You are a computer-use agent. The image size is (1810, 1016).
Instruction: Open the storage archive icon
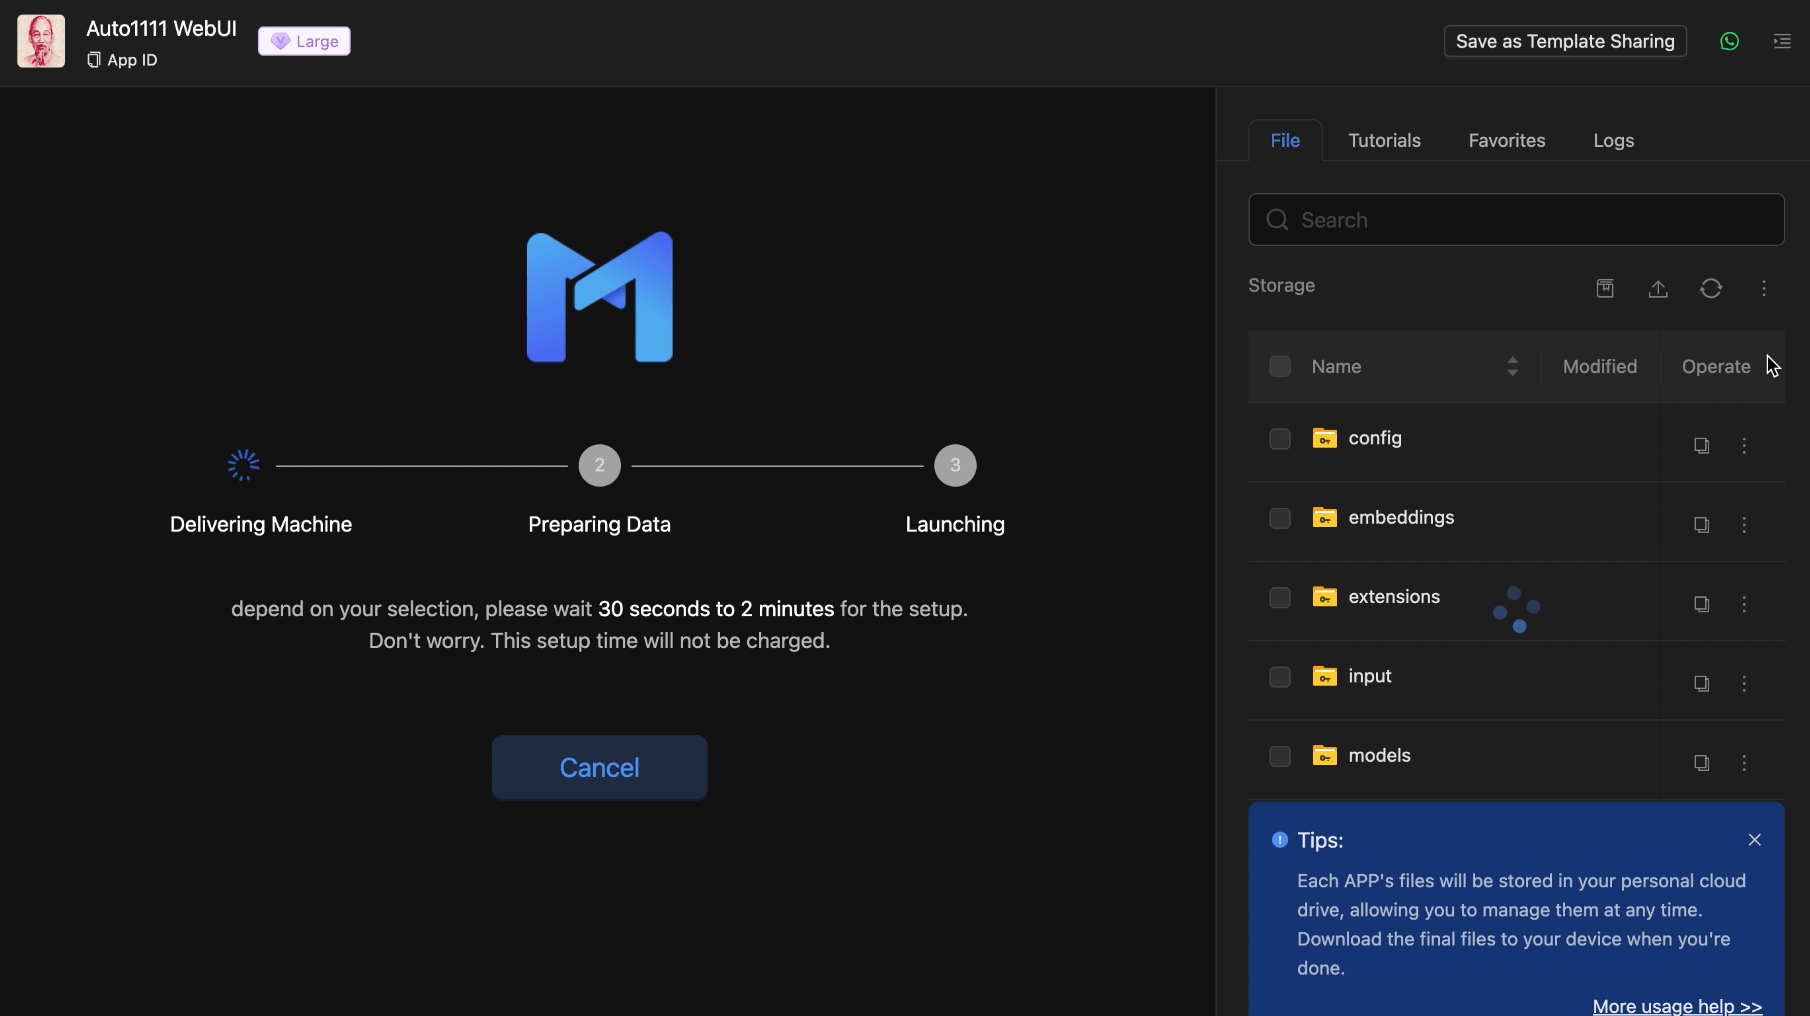pyautogui.click(x=1605, y=288)
